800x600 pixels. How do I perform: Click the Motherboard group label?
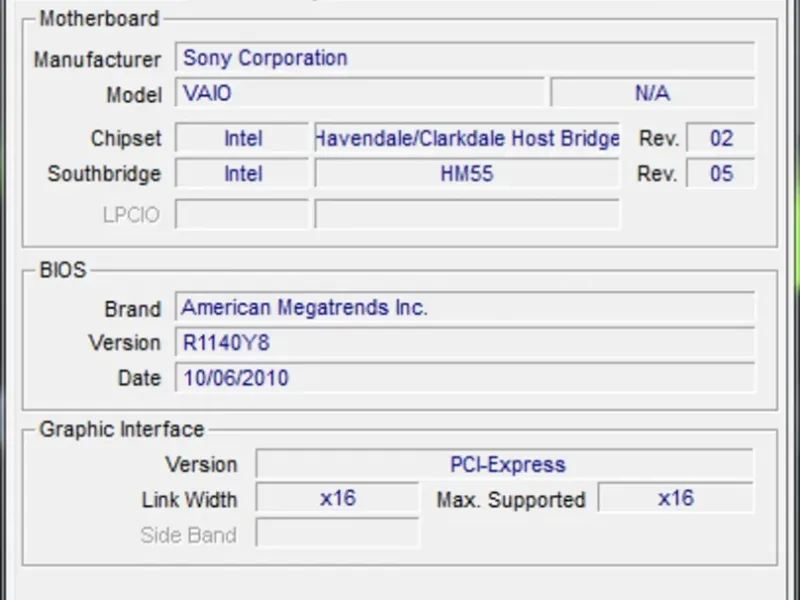click(x=98, y=19)
